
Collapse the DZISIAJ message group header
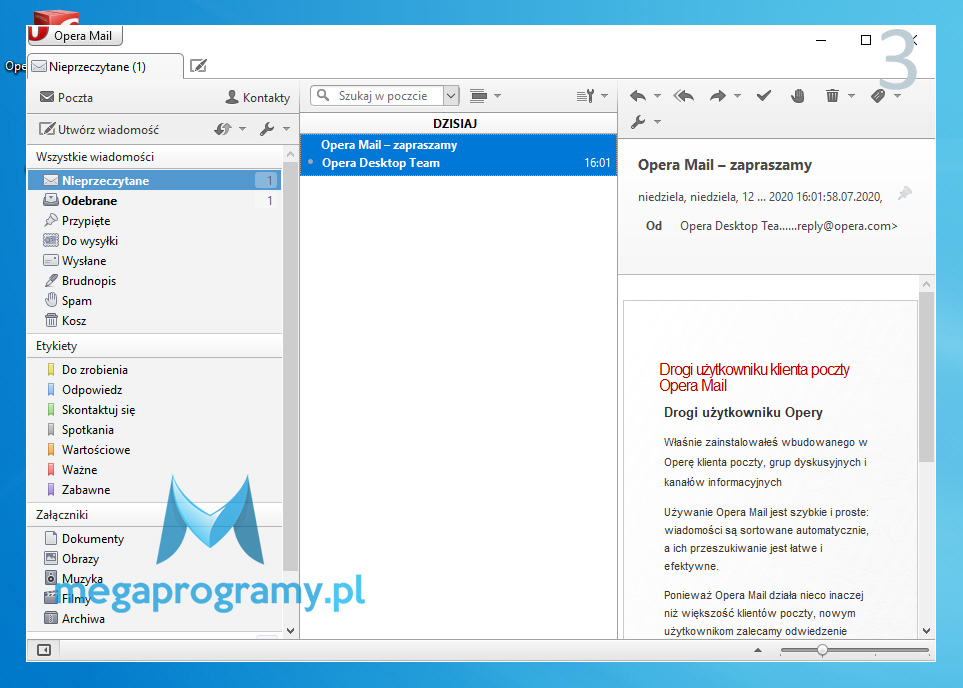click(x=458, y=123)
